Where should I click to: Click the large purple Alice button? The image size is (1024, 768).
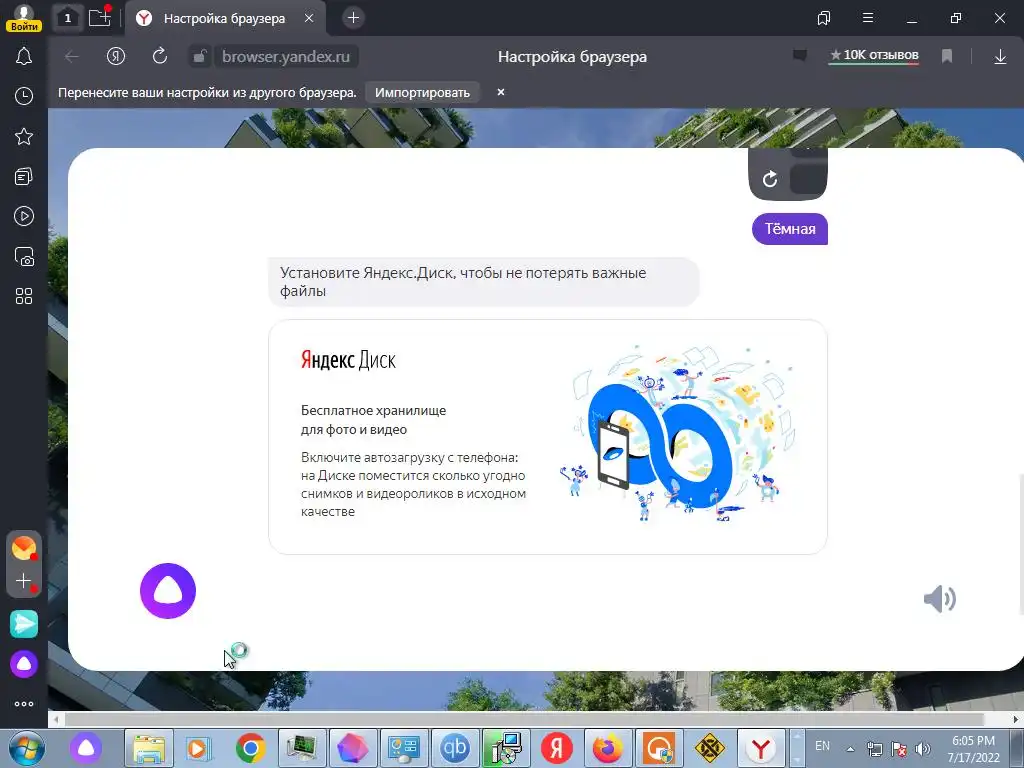click(x=168, y=591)
